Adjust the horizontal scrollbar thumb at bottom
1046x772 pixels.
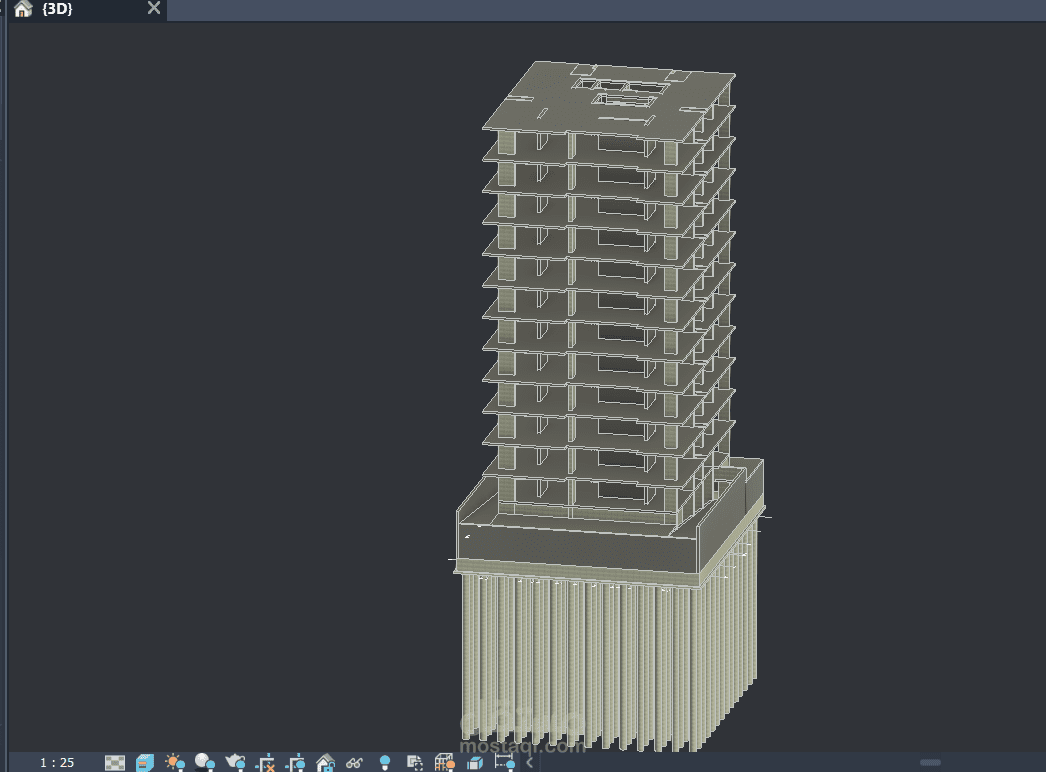point(930,762)
